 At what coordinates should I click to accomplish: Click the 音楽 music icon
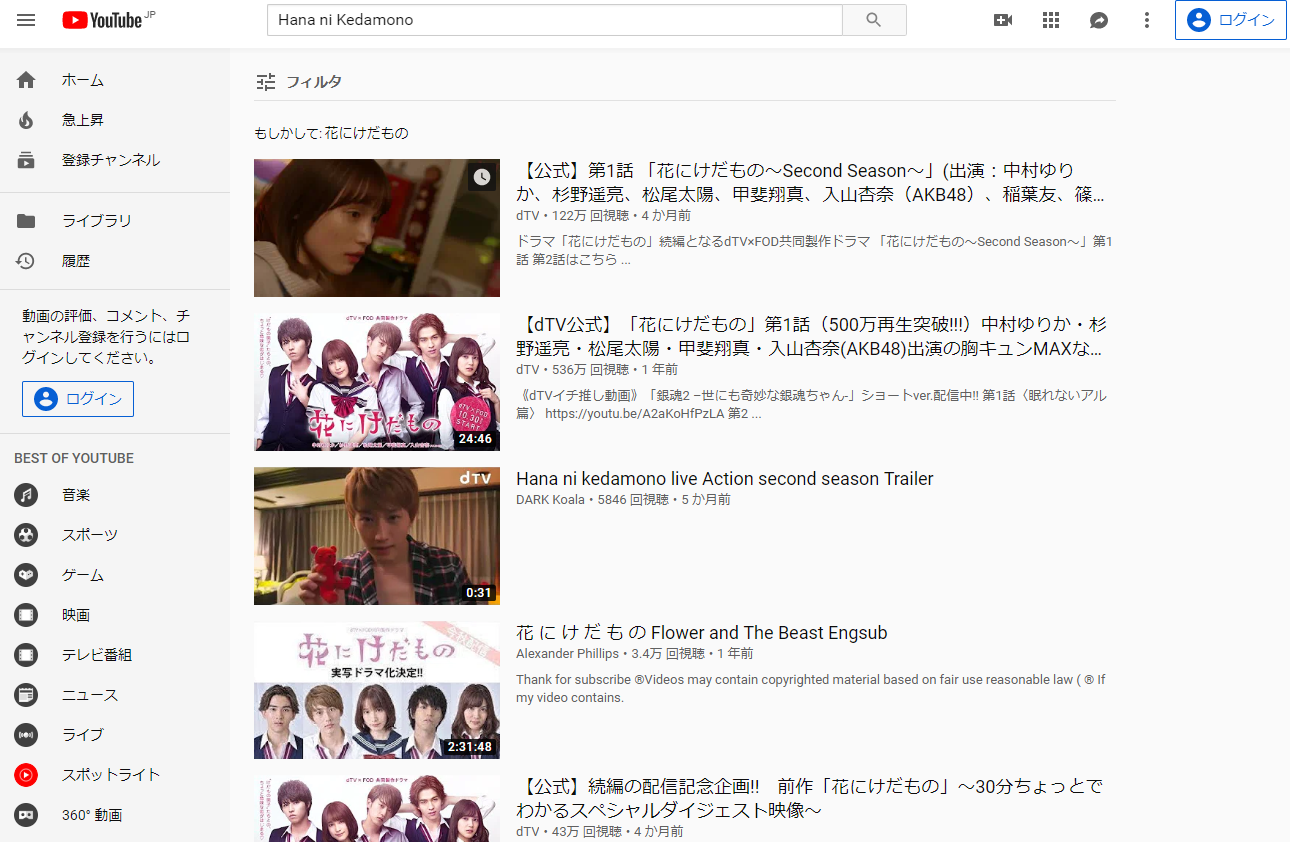pyautogui.click(x=26, y=495)
